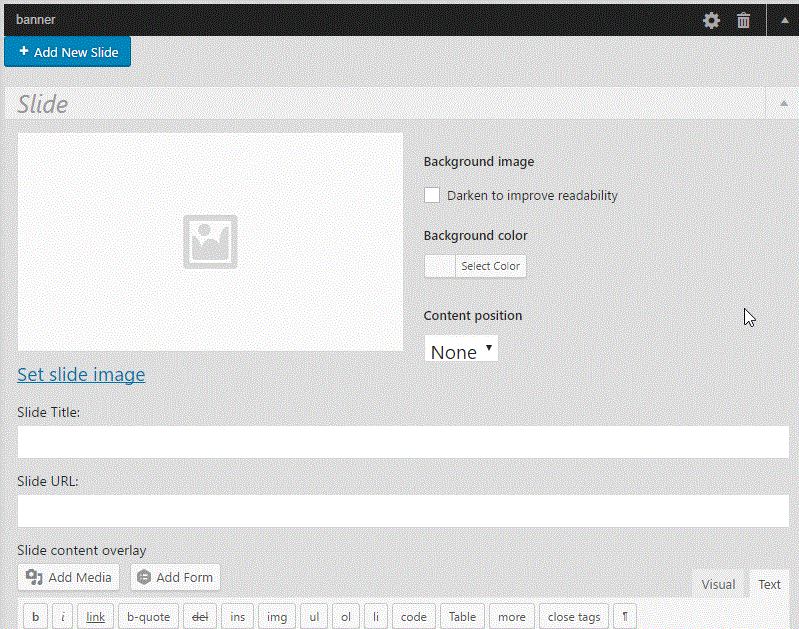
Task: Insert read more tag with more button
Action: 512,617
